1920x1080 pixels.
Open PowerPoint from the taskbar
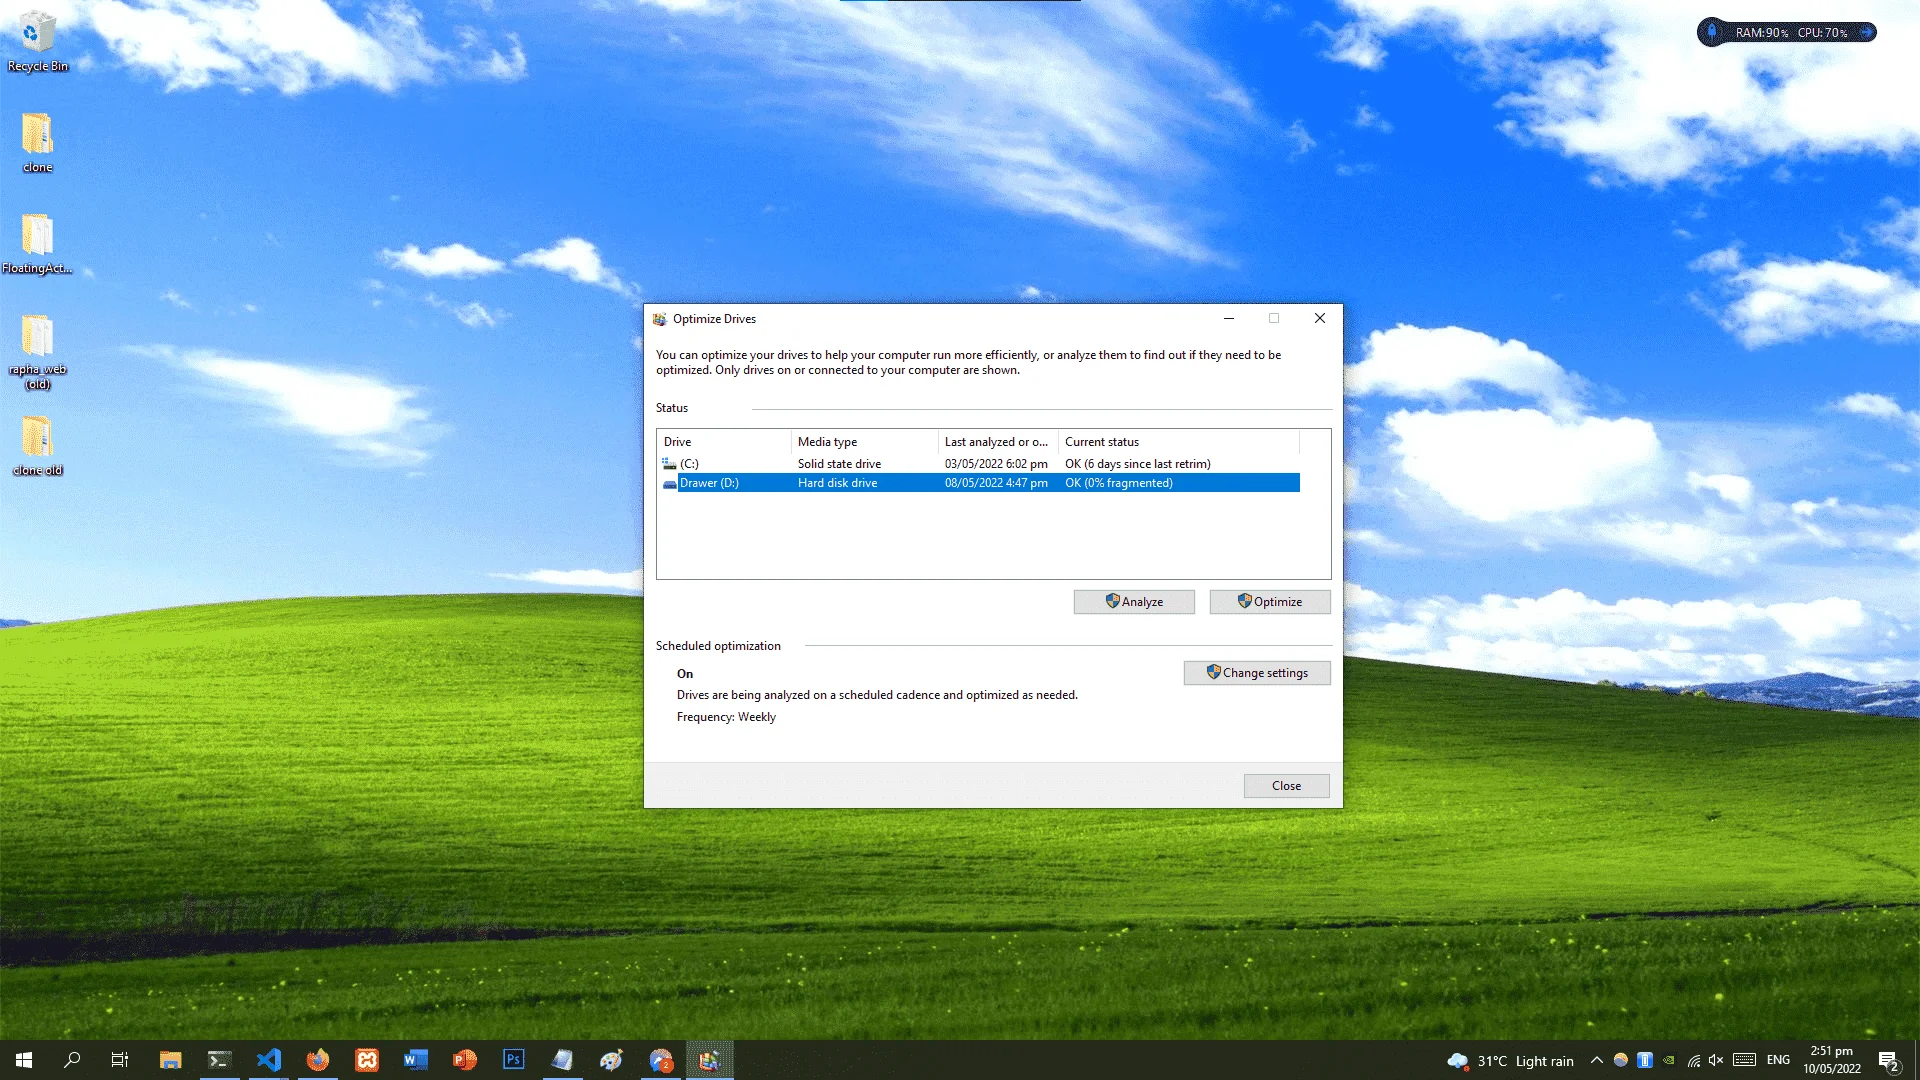click(465, 1060)
